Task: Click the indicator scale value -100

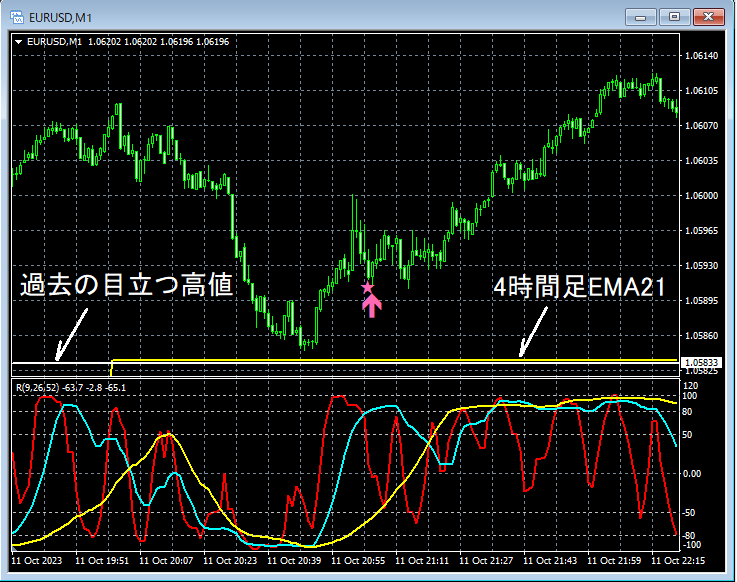Action: pos(692,545)
